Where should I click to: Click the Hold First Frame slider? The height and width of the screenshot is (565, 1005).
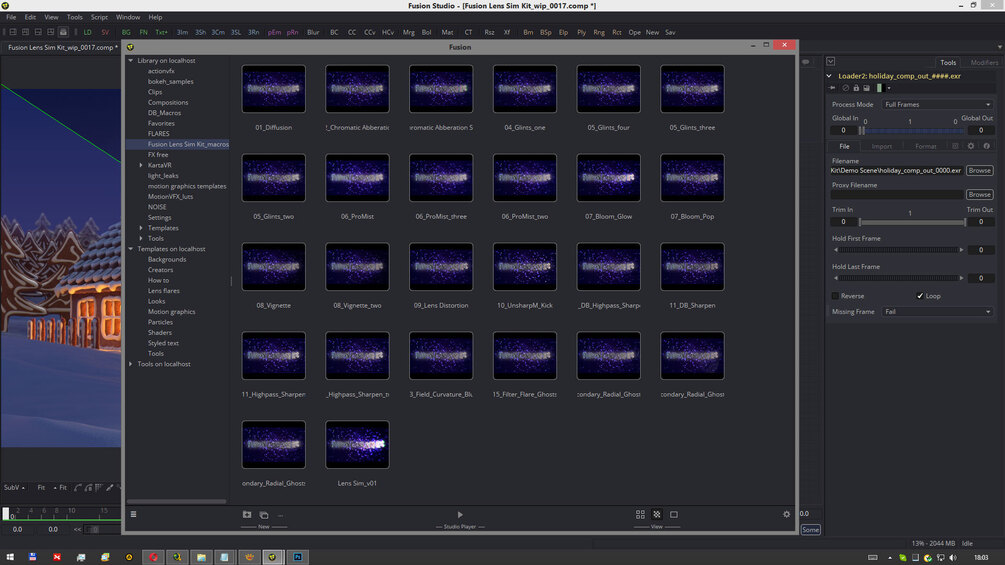click(898, 250)
